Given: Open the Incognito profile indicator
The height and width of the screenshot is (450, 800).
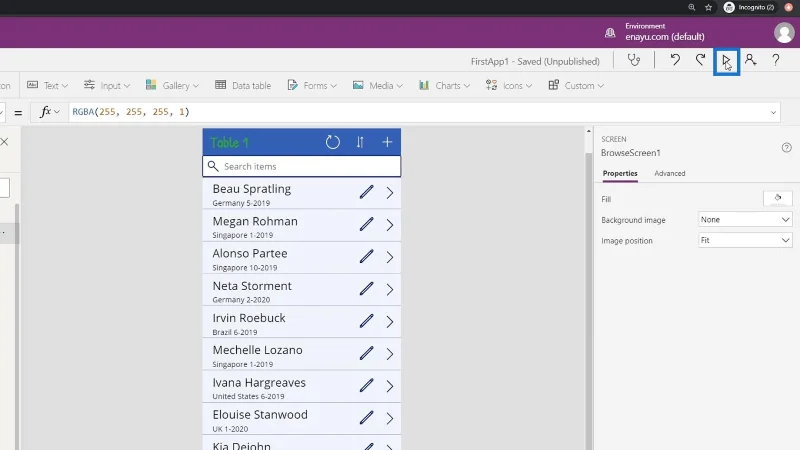Looking at the screenshot, I should click(749, 7).
